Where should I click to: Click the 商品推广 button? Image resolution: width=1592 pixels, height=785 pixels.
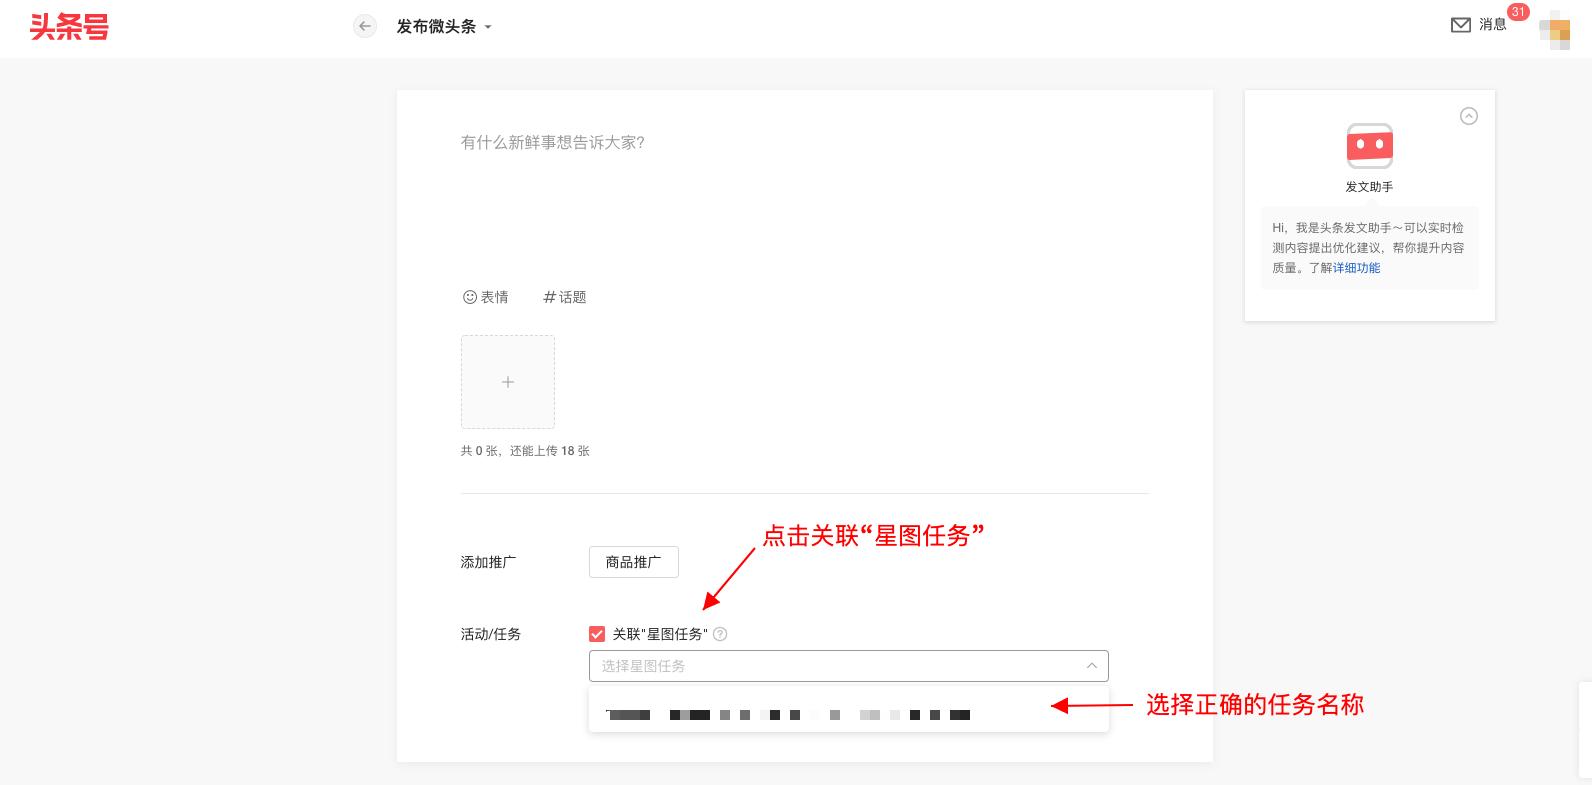(634, 562)
